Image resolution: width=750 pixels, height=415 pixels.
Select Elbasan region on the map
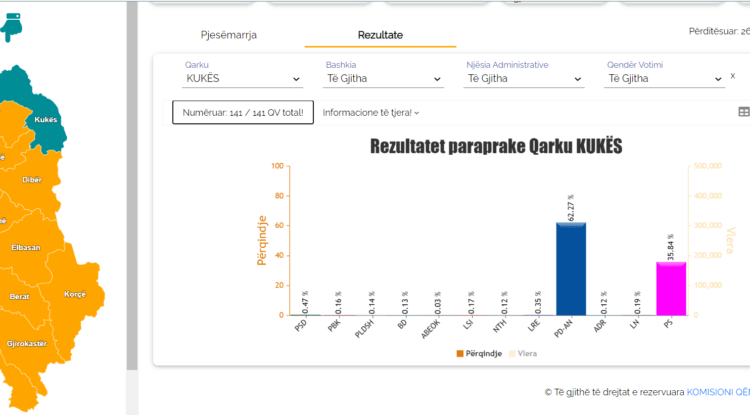(25, 247)
